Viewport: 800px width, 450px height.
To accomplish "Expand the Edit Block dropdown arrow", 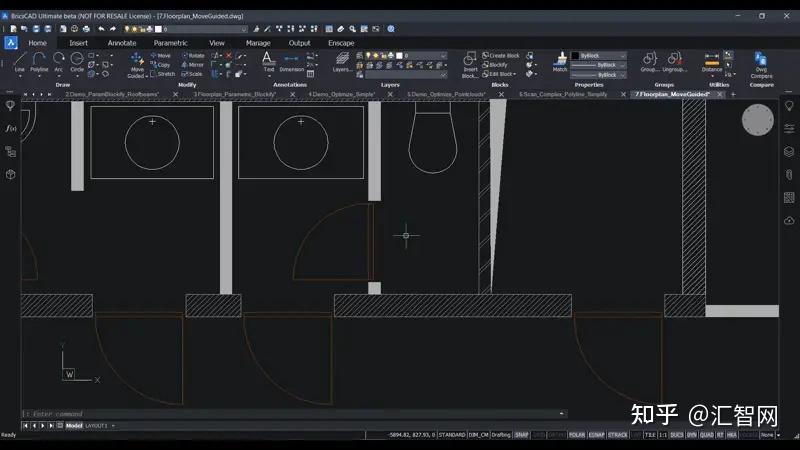I will point(516,74).
